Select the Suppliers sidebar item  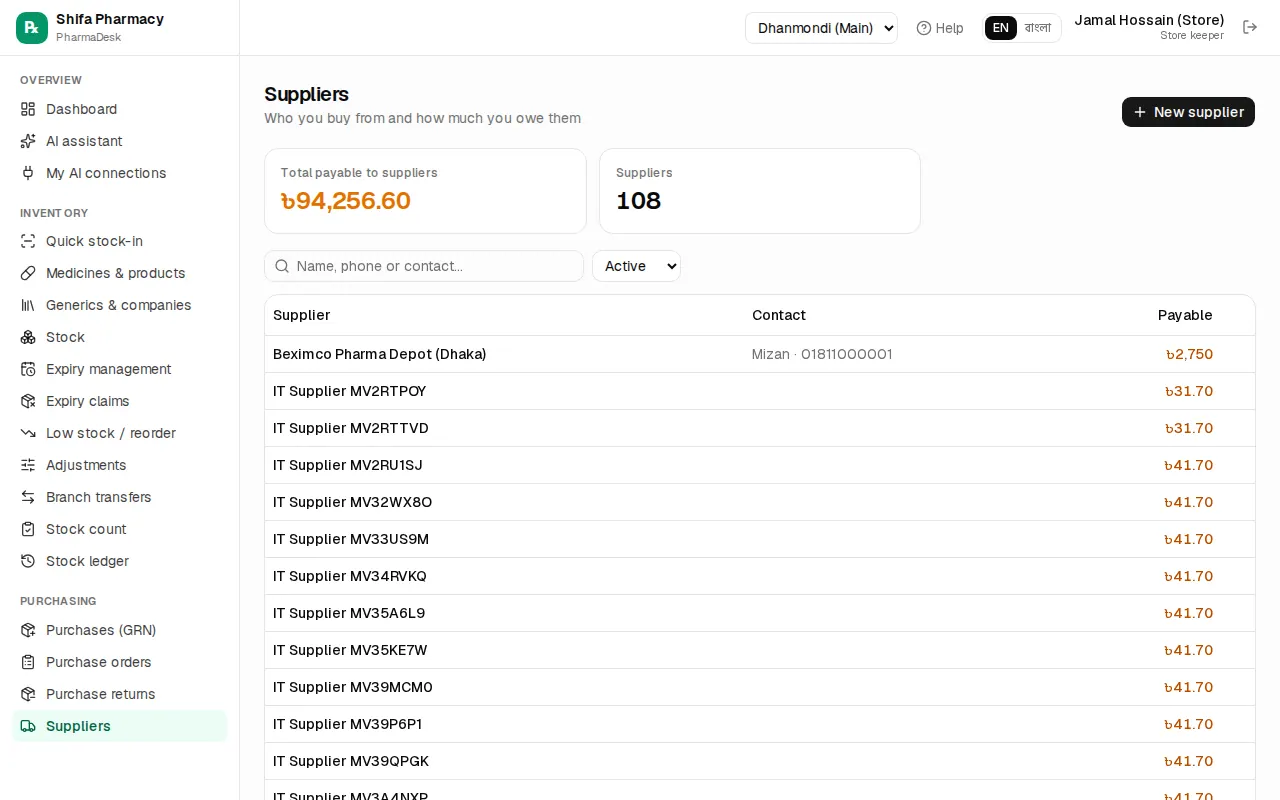click(120, 726)
